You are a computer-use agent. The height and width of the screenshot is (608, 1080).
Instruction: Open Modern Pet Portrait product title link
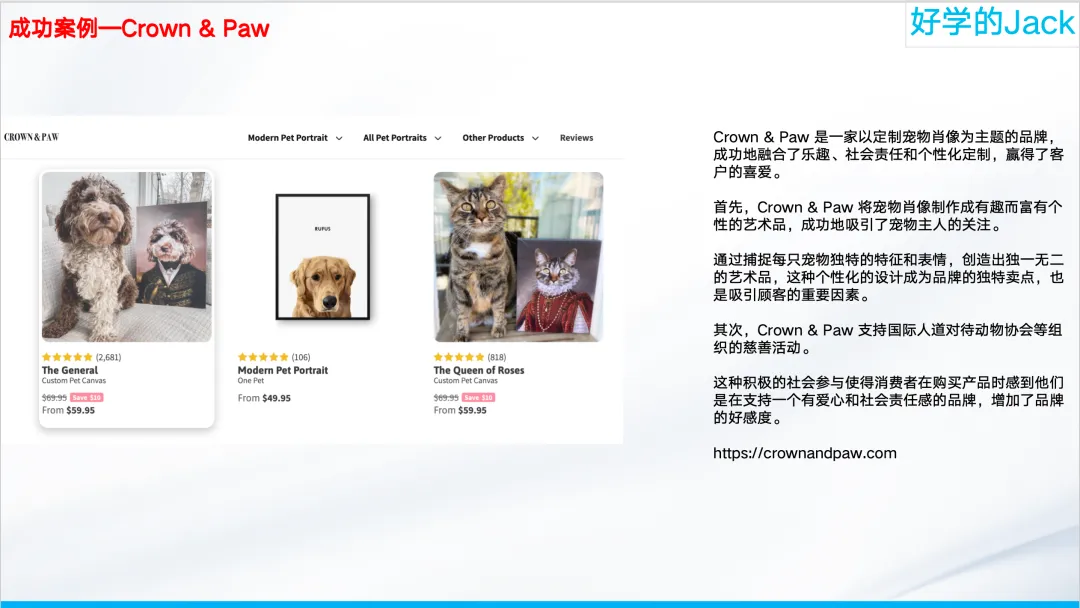[x=283, y=370]
